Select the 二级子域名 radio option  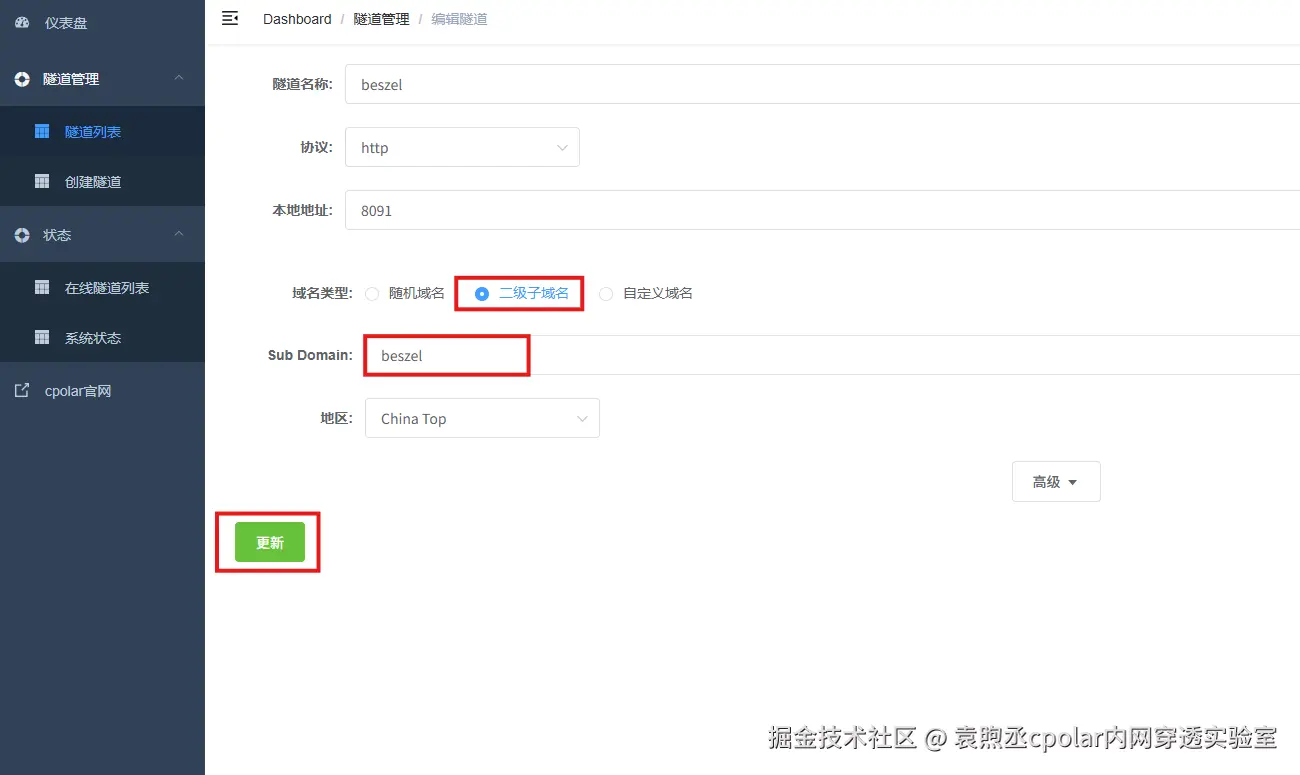point(482,294)
